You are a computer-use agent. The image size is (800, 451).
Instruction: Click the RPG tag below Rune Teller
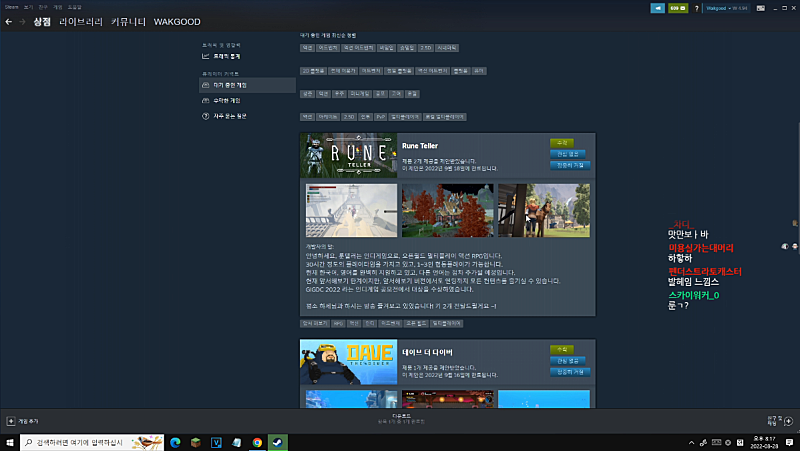[x=338, y=323]
